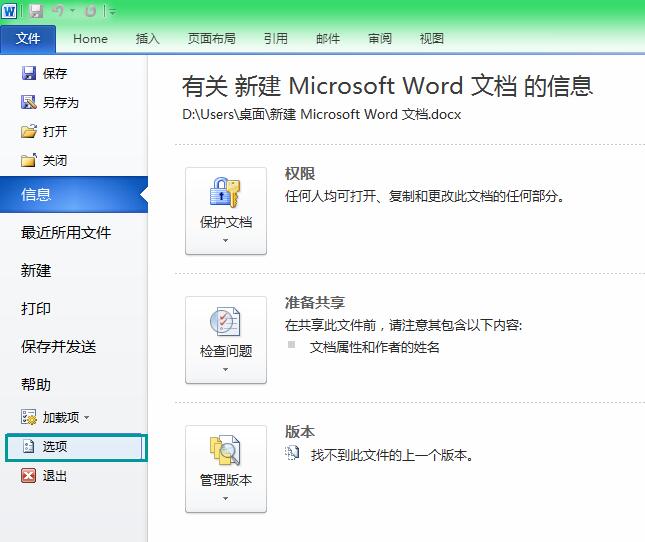The image size is (645, 542).
Task: Open the Undo history dropdown arrow
Action: click(x=72, y=11)
